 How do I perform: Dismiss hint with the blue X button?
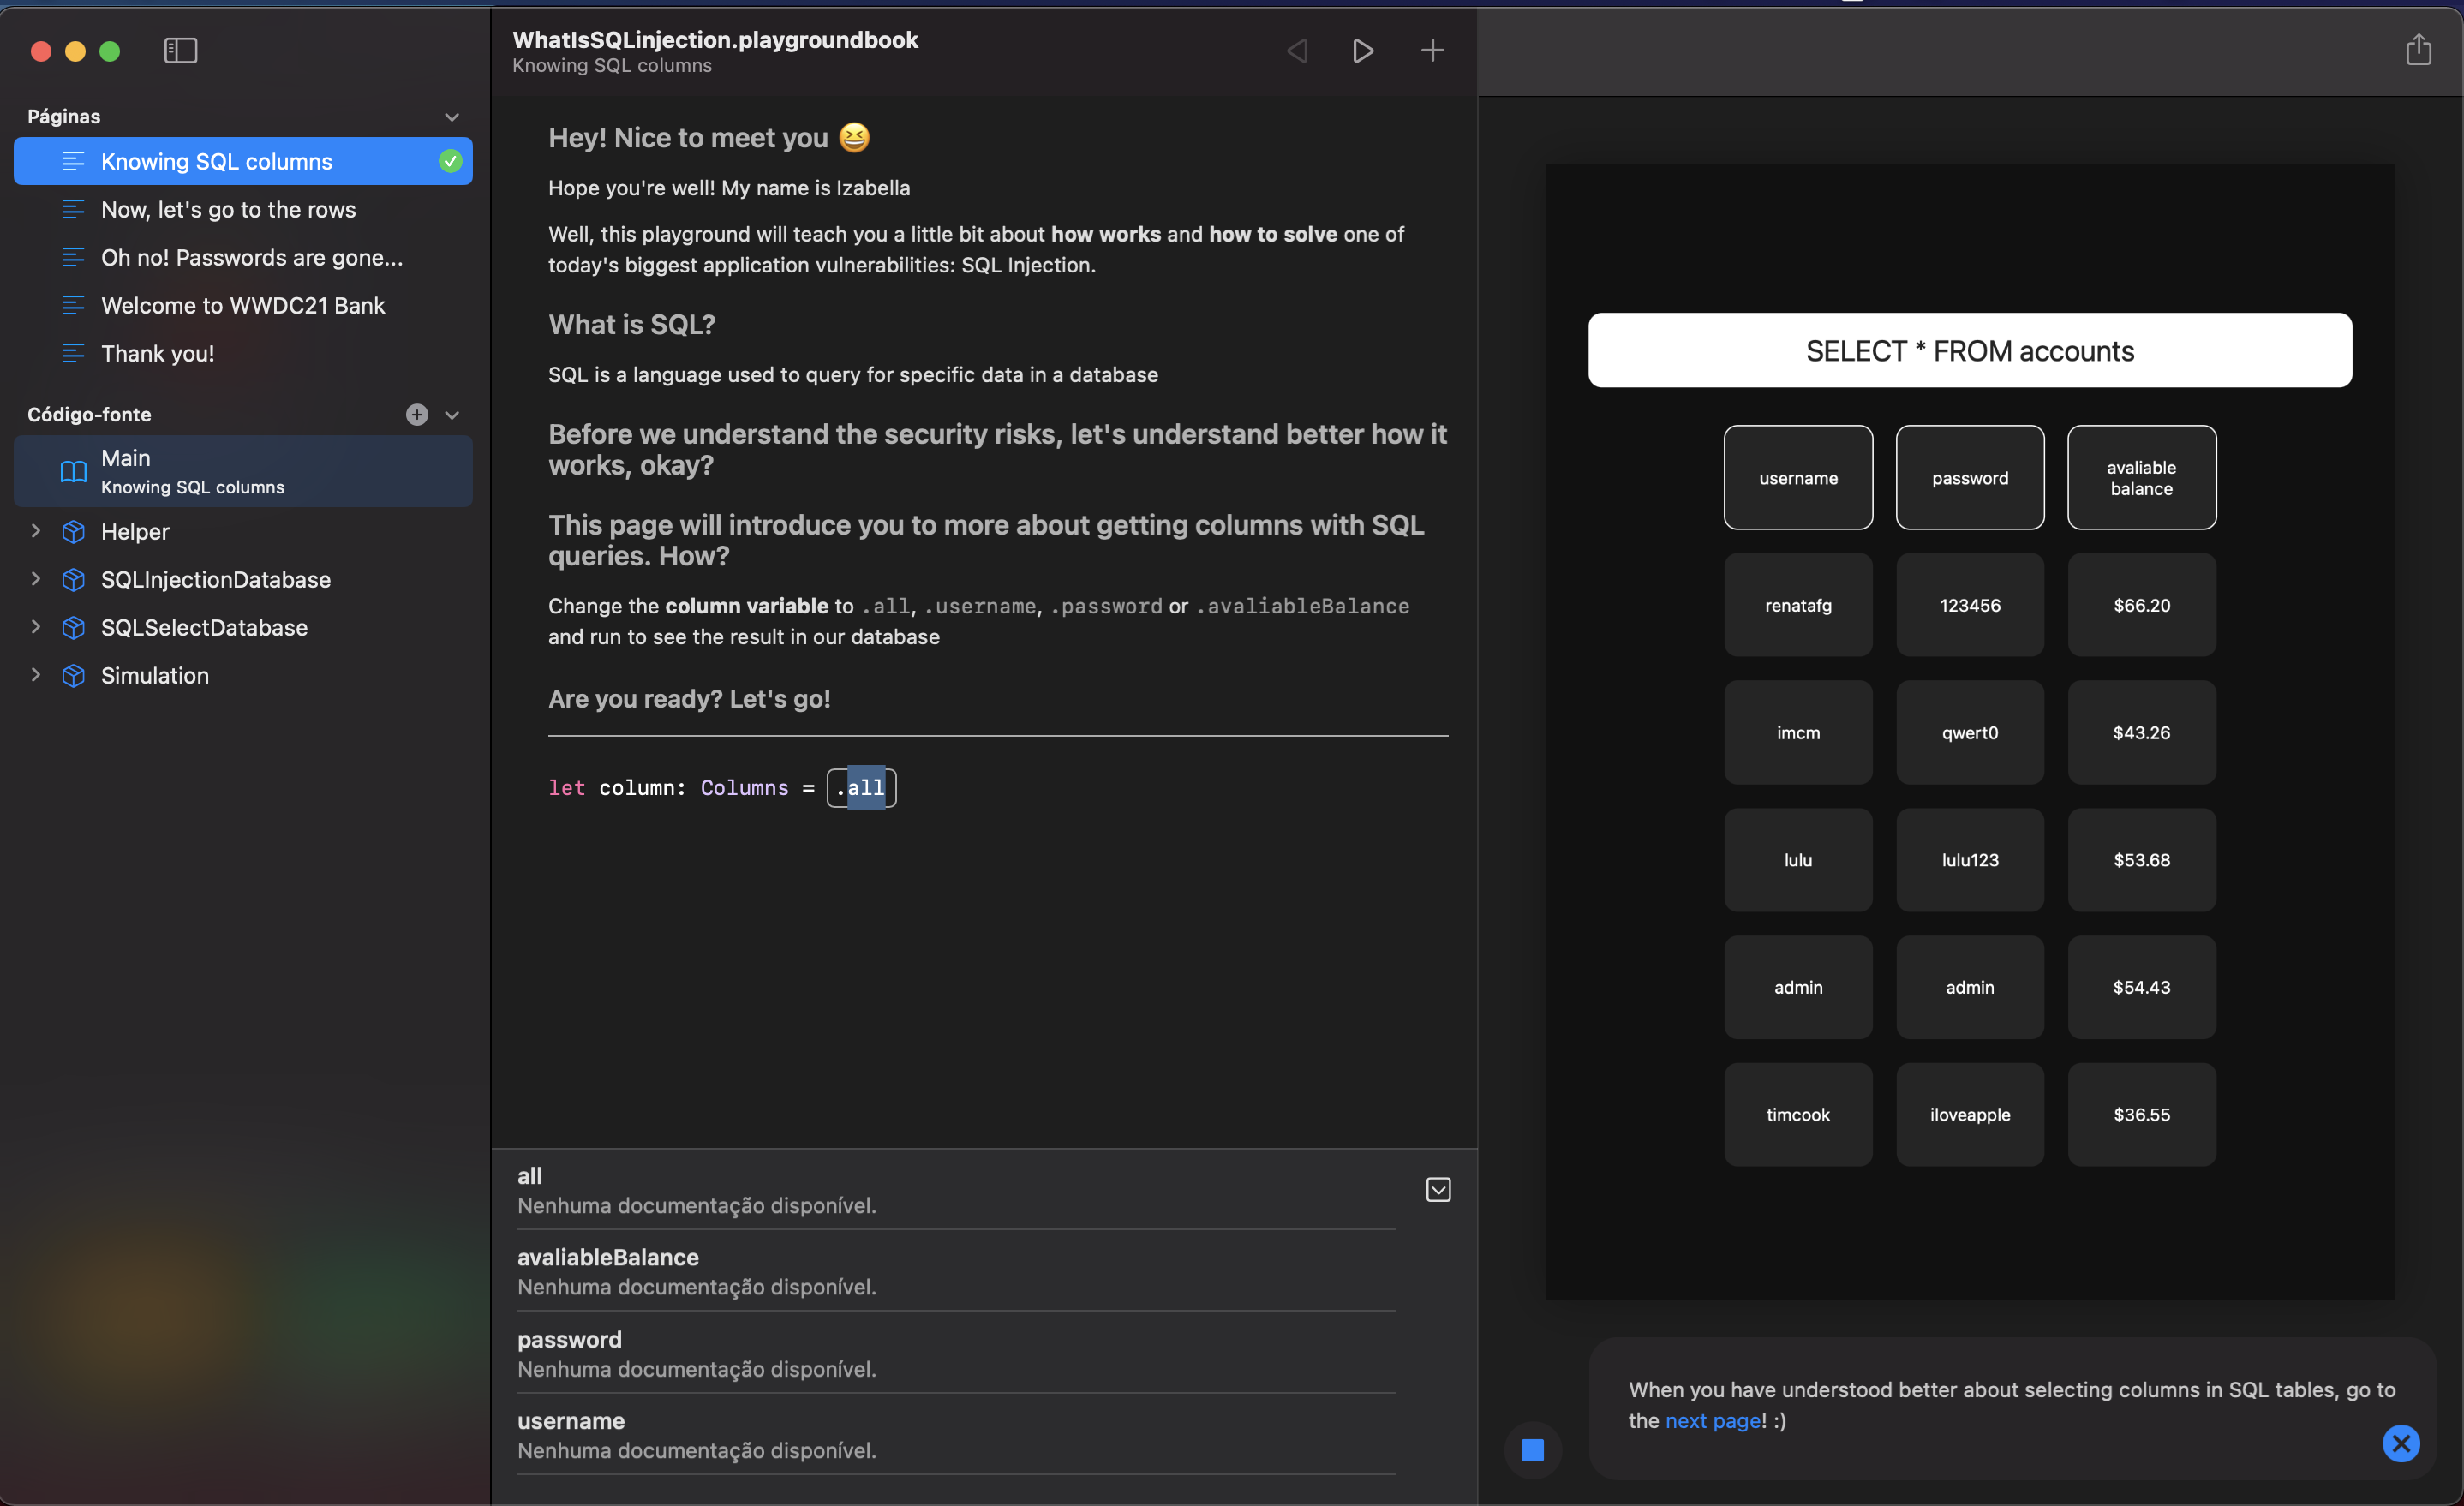coord(2400,1443)
